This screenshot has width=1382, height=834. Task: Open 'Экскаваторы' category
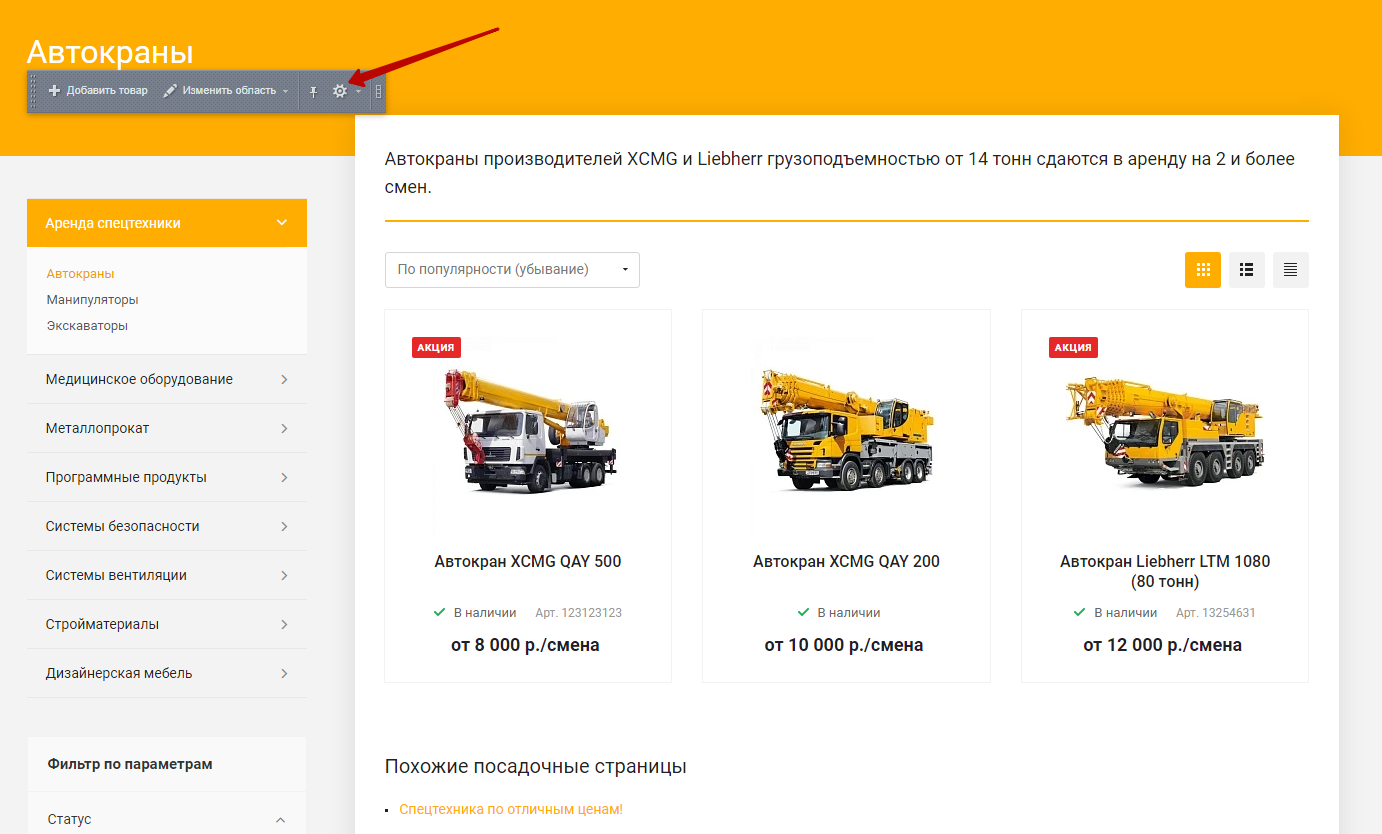coord(87,325)
